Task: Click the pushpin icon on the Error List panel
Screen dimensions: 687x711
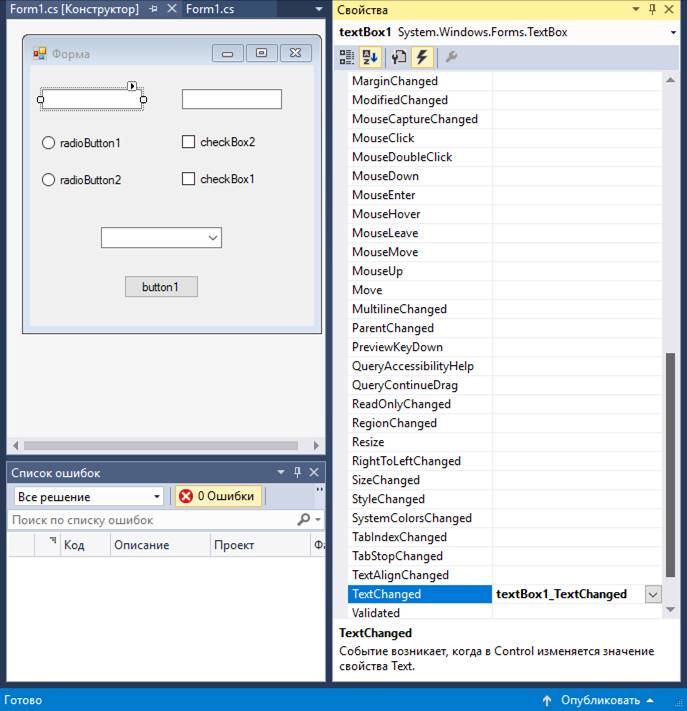Action: 298,472
